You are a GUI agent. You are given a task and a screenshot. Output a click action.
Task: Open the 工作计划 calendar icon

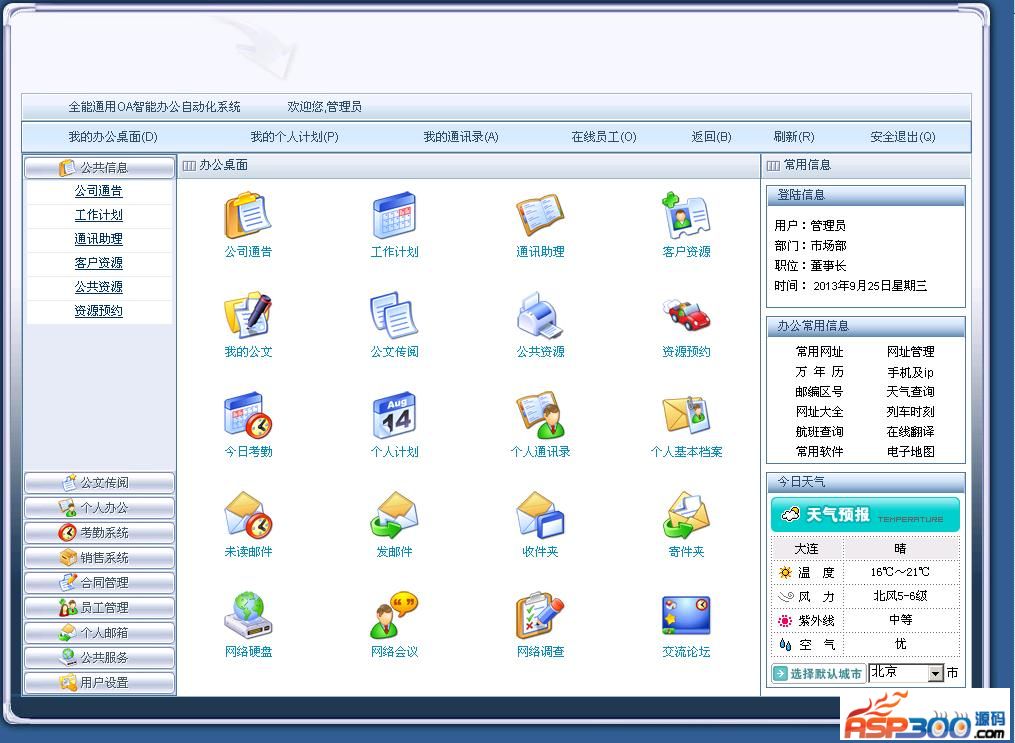click(x=394, y=216)
